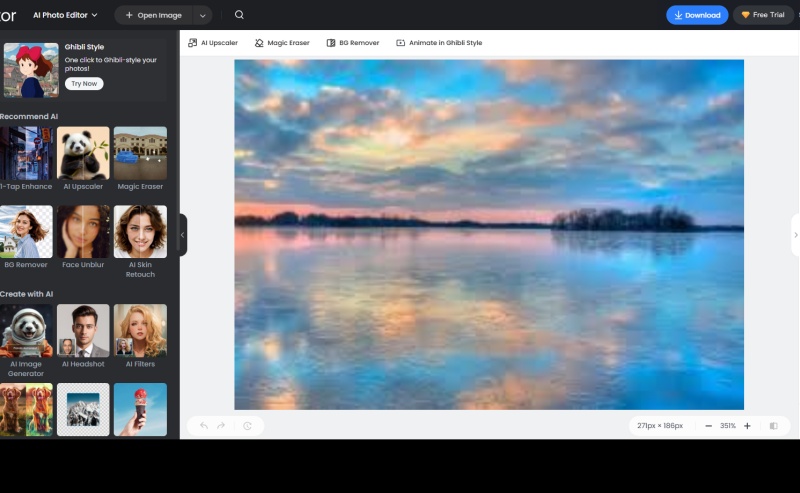The height and width of the screenshot is (493, 800).
Task: Click the Free Trial button
Action: click(764, 15)
